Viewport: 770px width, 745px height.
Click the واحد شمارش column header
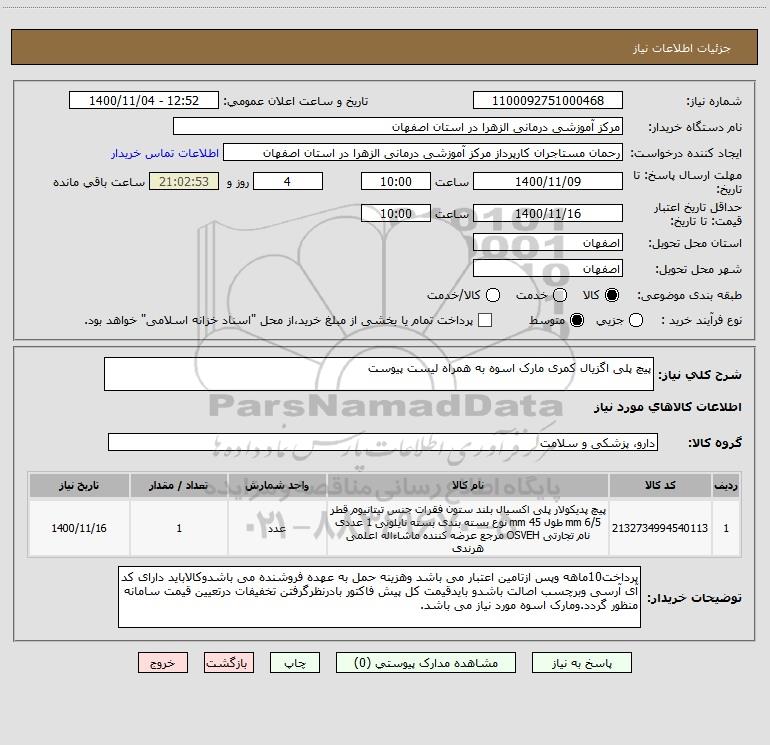pyautogui.click(x=277, y=485)
